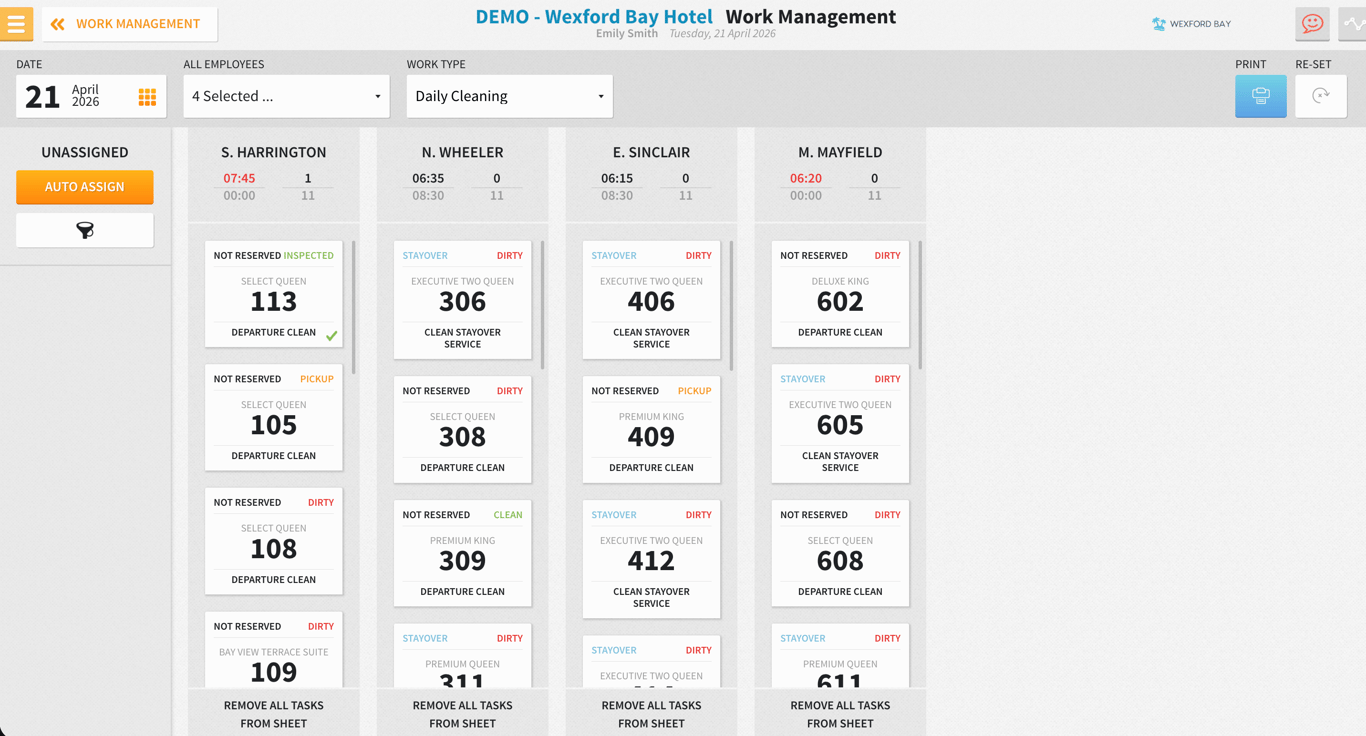Select room 108 card
Screen dimensions: 1366x736
pyautogui.click(x=273, y=541)
